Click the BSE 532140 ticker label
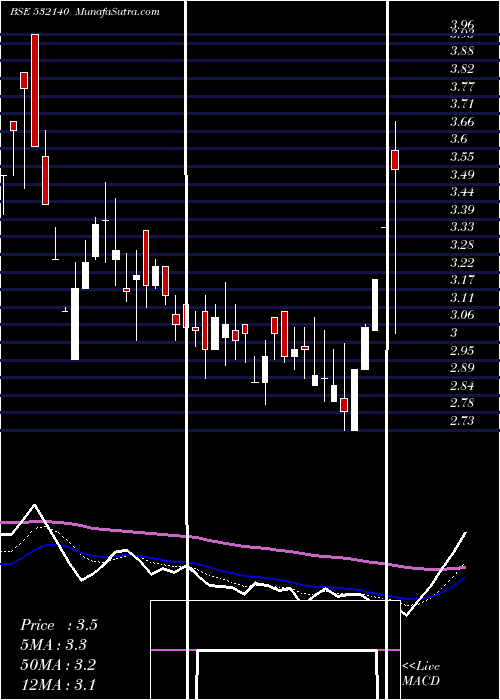500x700 pixels. [39, 12]
